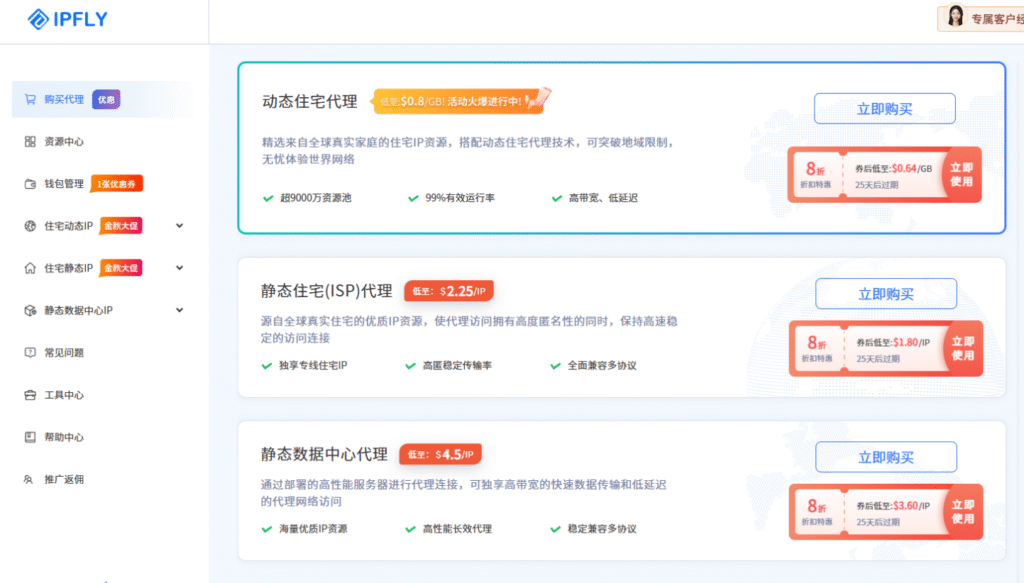Click the 专属客户经理 button
This screenshot has width=1024, height=583.
click(x=981, y=18)
